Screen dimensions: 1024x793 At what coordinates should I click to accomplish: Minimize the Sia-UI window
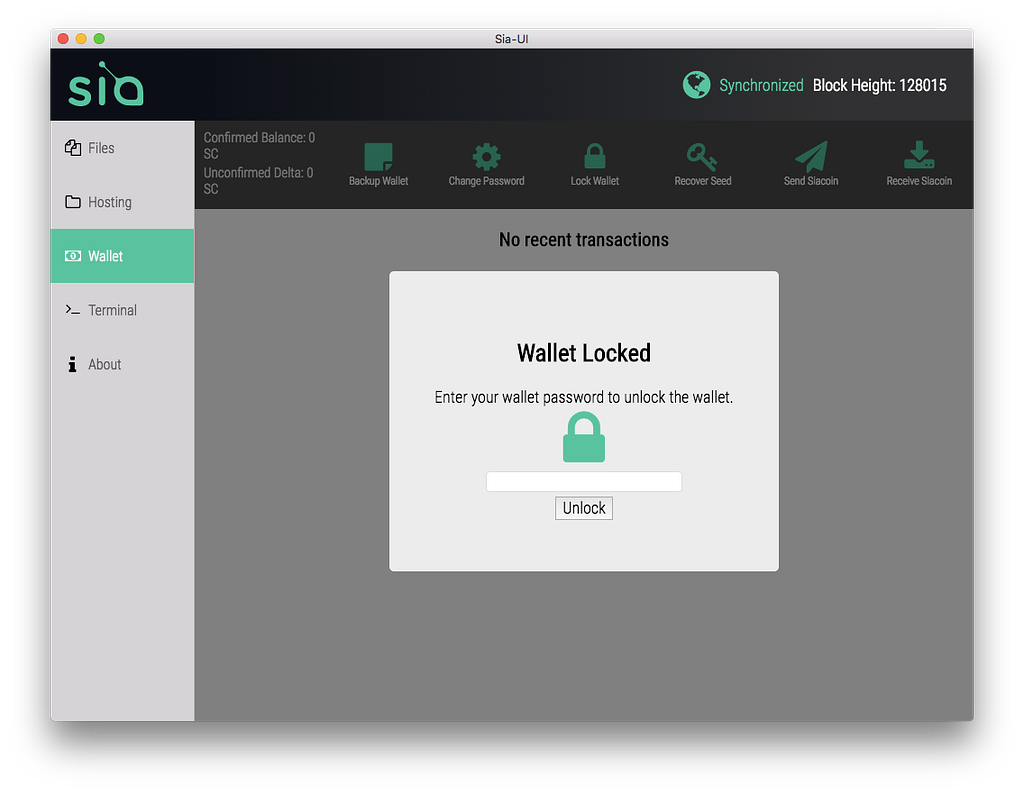point(82,39)
